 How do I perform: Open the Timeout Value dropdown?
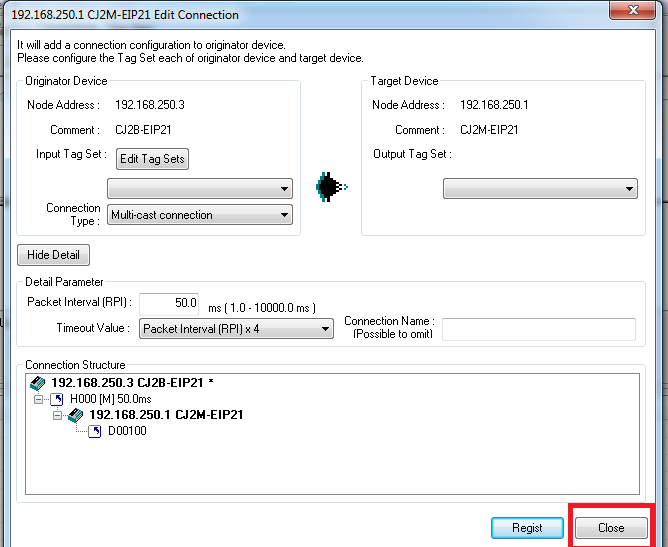pos(236,329)
